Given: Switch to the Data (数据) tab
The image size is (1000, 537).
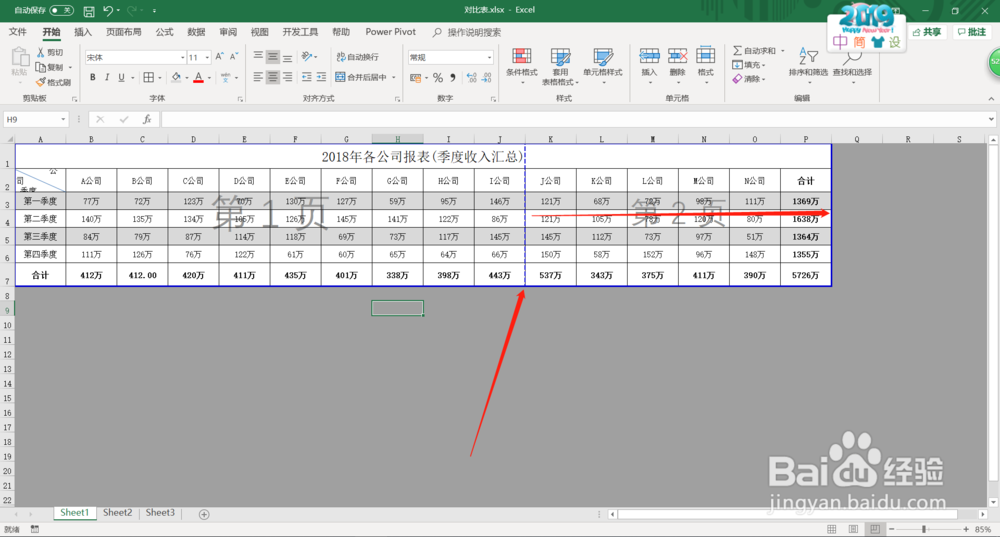Looking at the screenshot, I should [x=196, y=32].
